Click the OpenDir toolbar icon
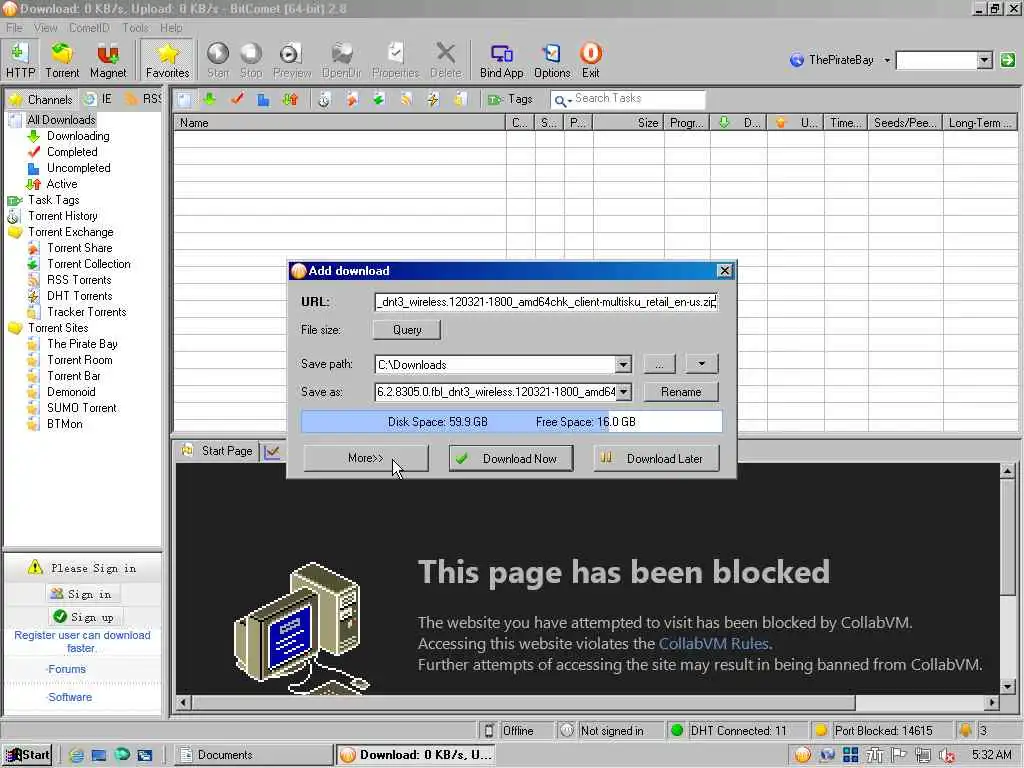This screenshot has height=768, width=1024. [x=342, y=60]
